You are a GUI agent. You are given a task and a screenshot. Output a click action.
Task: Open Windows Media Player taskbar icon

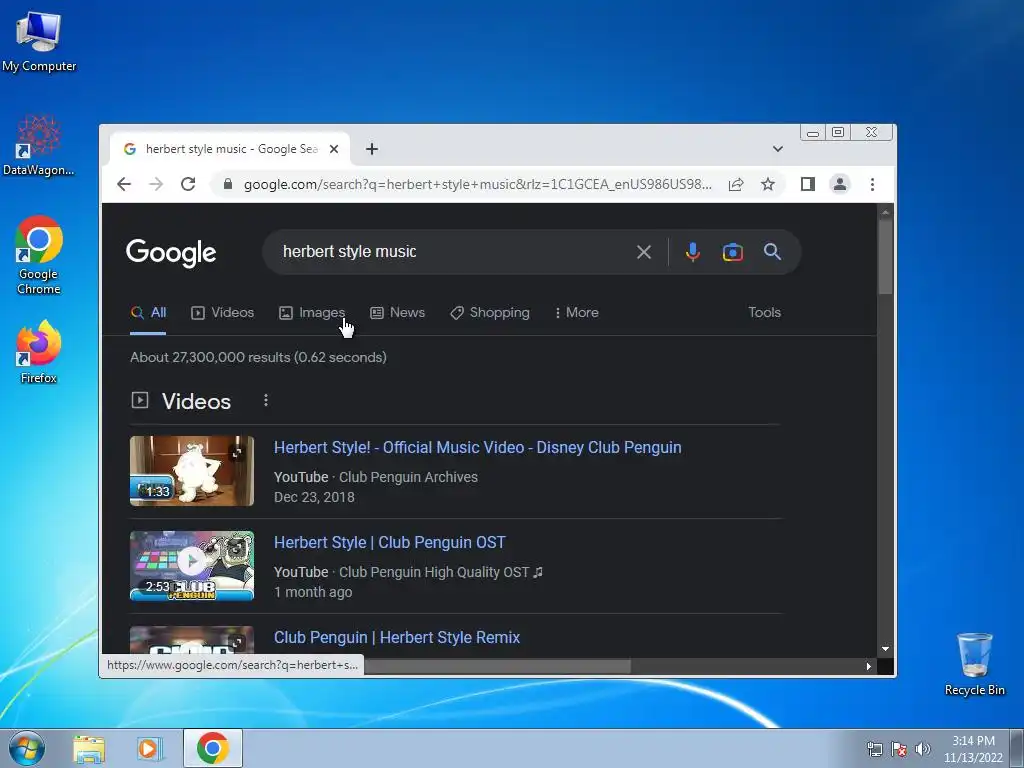149,749
